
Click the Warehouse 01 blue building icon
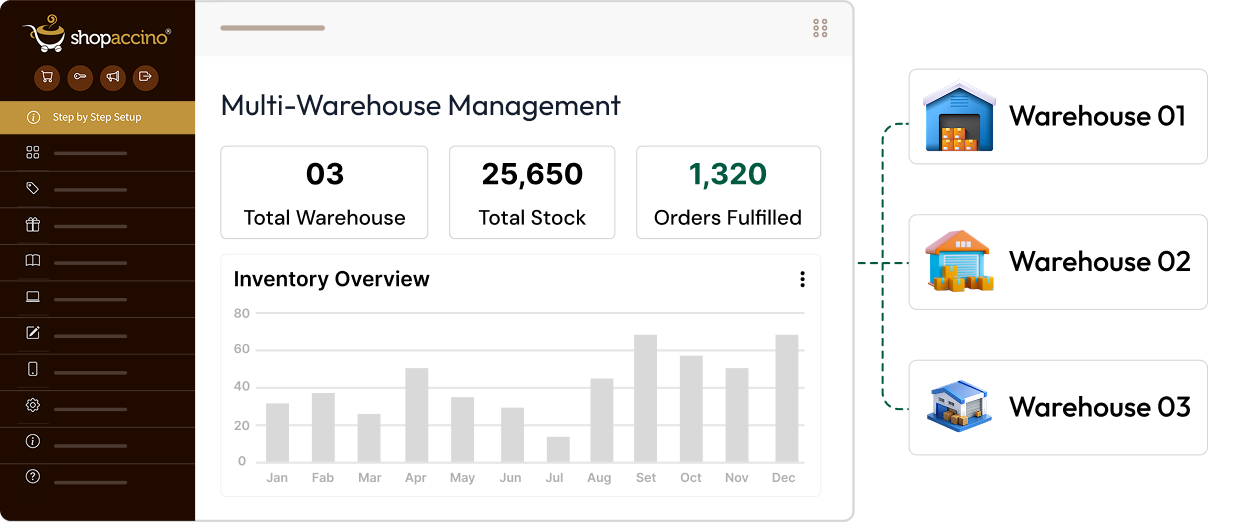[958, 117]
